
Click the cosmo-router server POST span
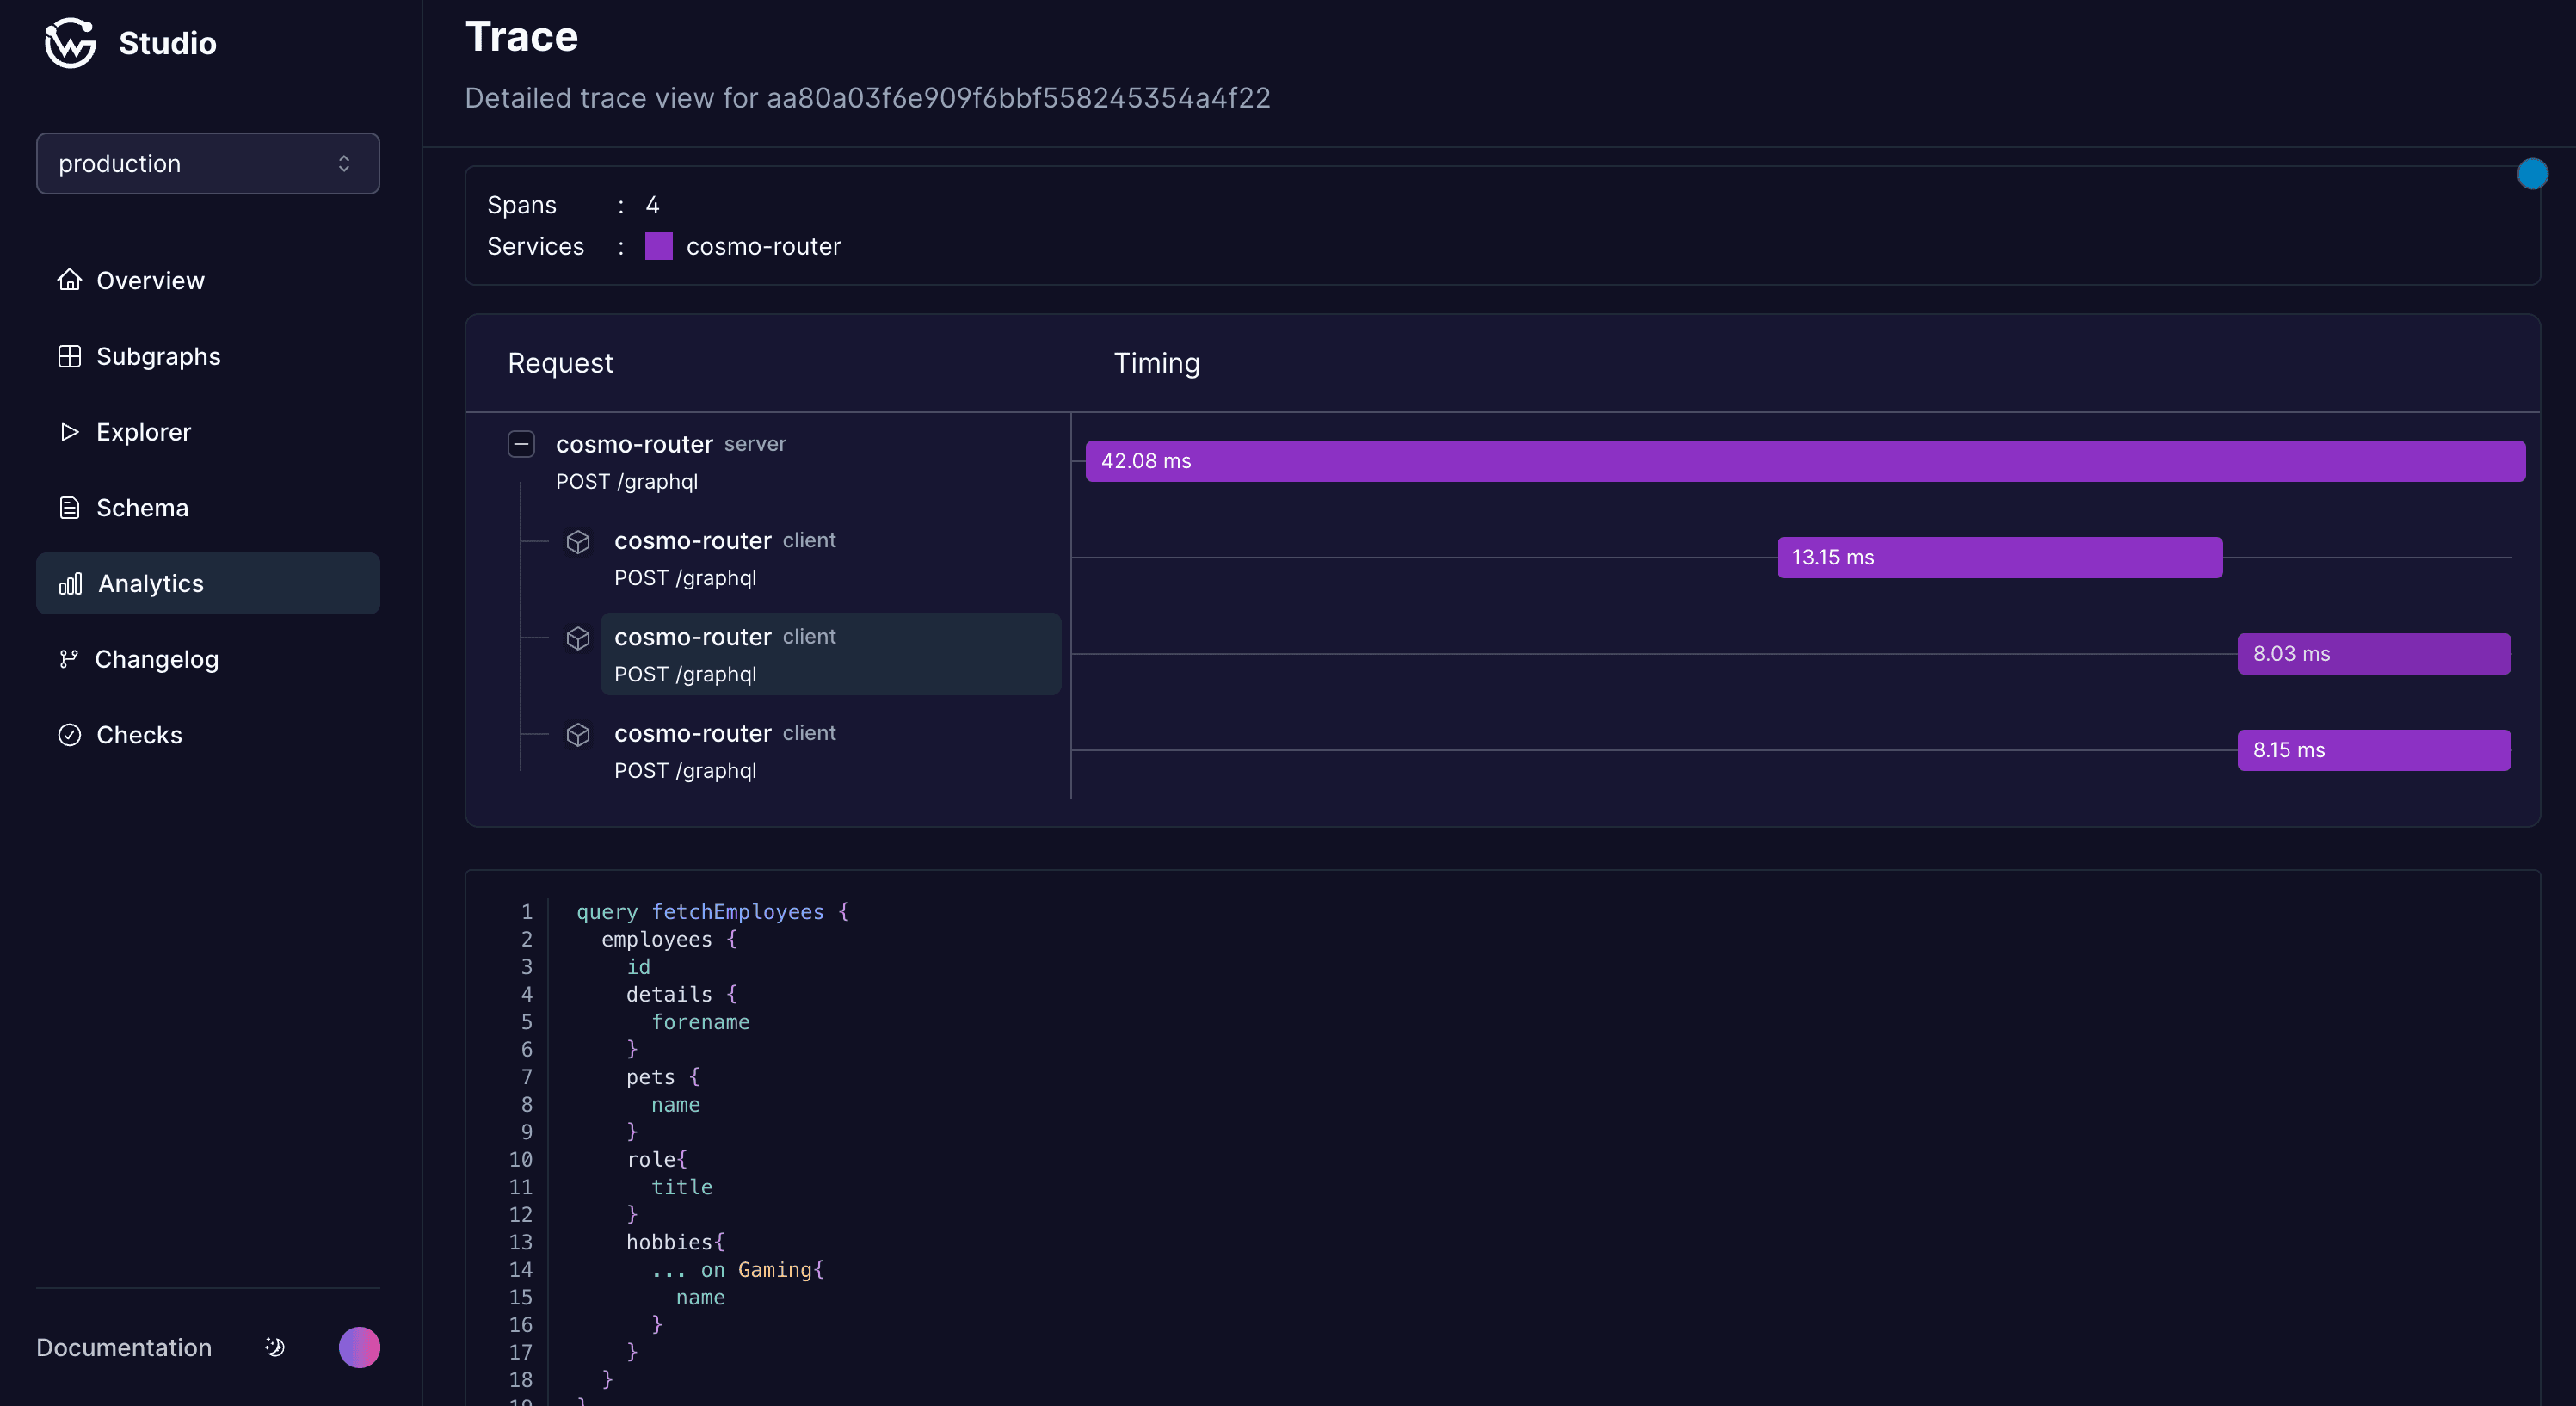point(797,460)
